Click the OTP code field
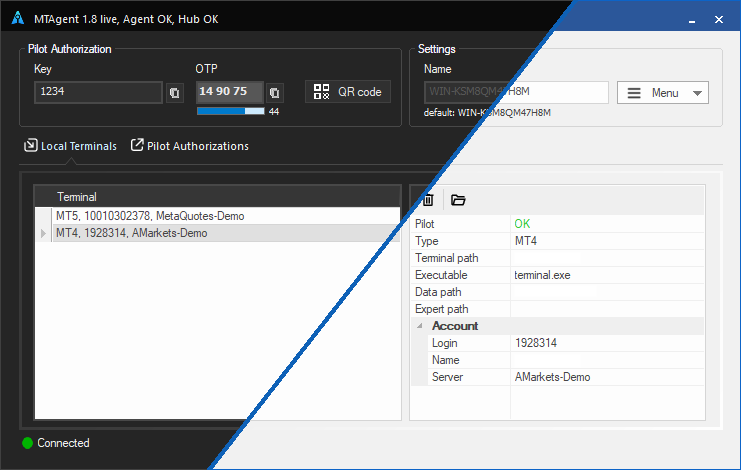The height and width of the screenshot is (470, 741). pos(230,92)
